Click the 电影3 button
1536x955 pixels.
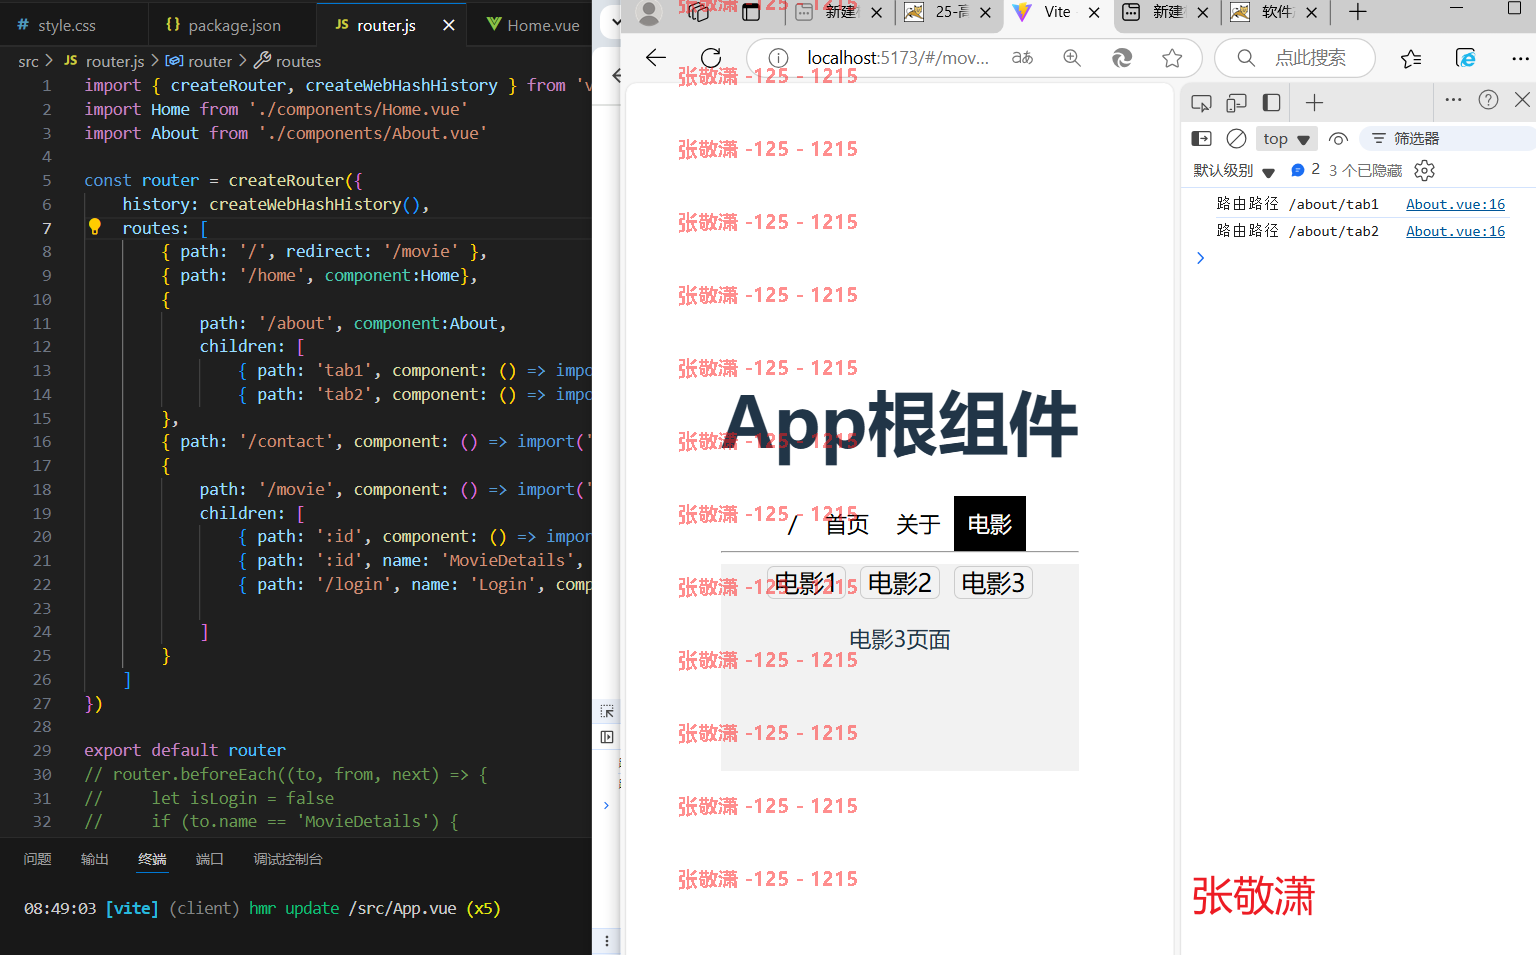coord(993,583)
